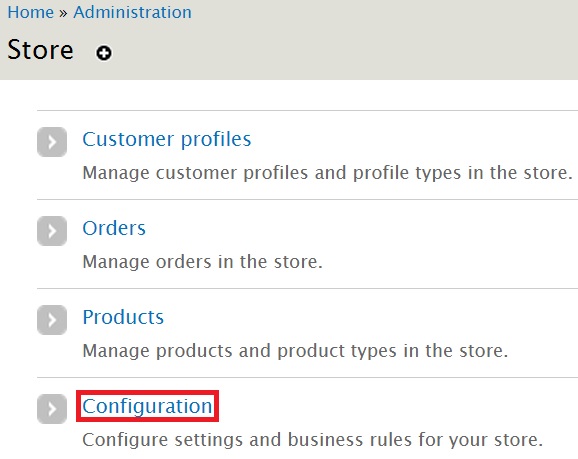Image resolution: width=578 pixels, height=459 pixels.
Task: Open the Orders management link
Action: click(x=114, y=228)
